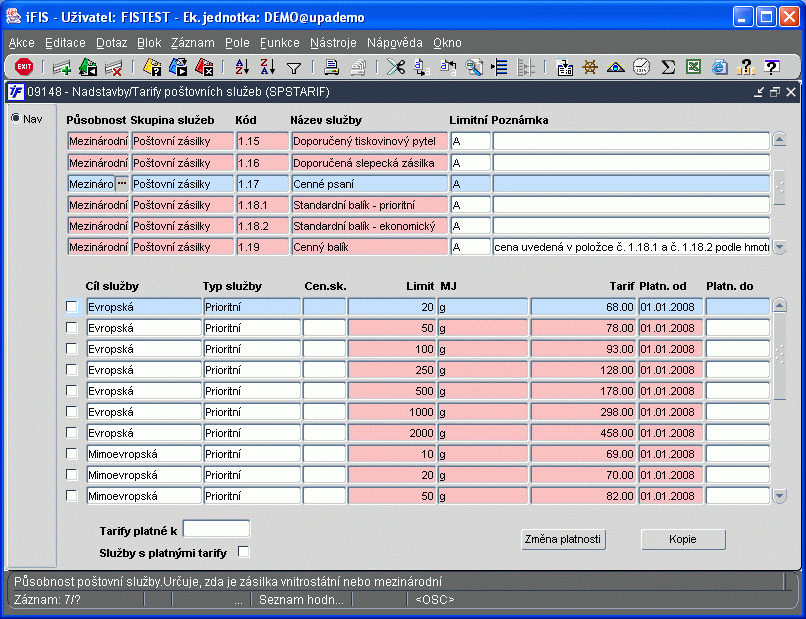Enable the 'Služby s platnými tarify' checkbox
Viewport: 806px width, 619px height.
(x=243, y=552)
